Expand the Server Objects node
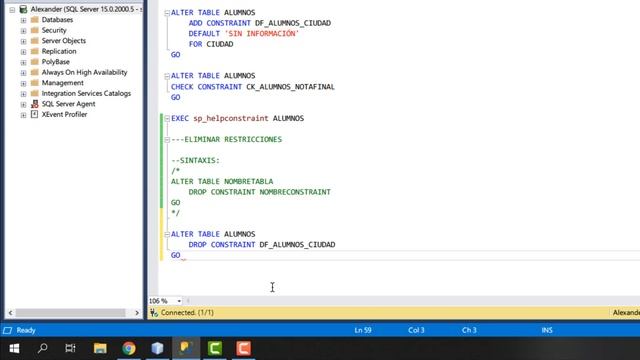 pyautogui.click(x=24, y=41)
